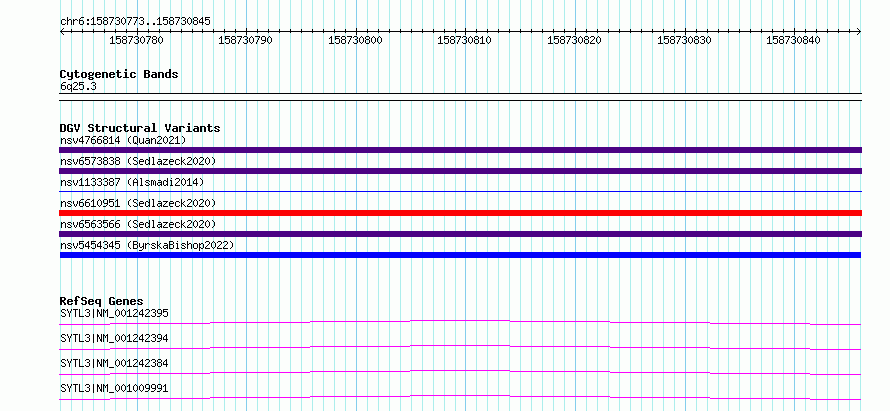
Task: Click the 6q25.3 band label
Action: pyautogui.click(x=77, y=87)
